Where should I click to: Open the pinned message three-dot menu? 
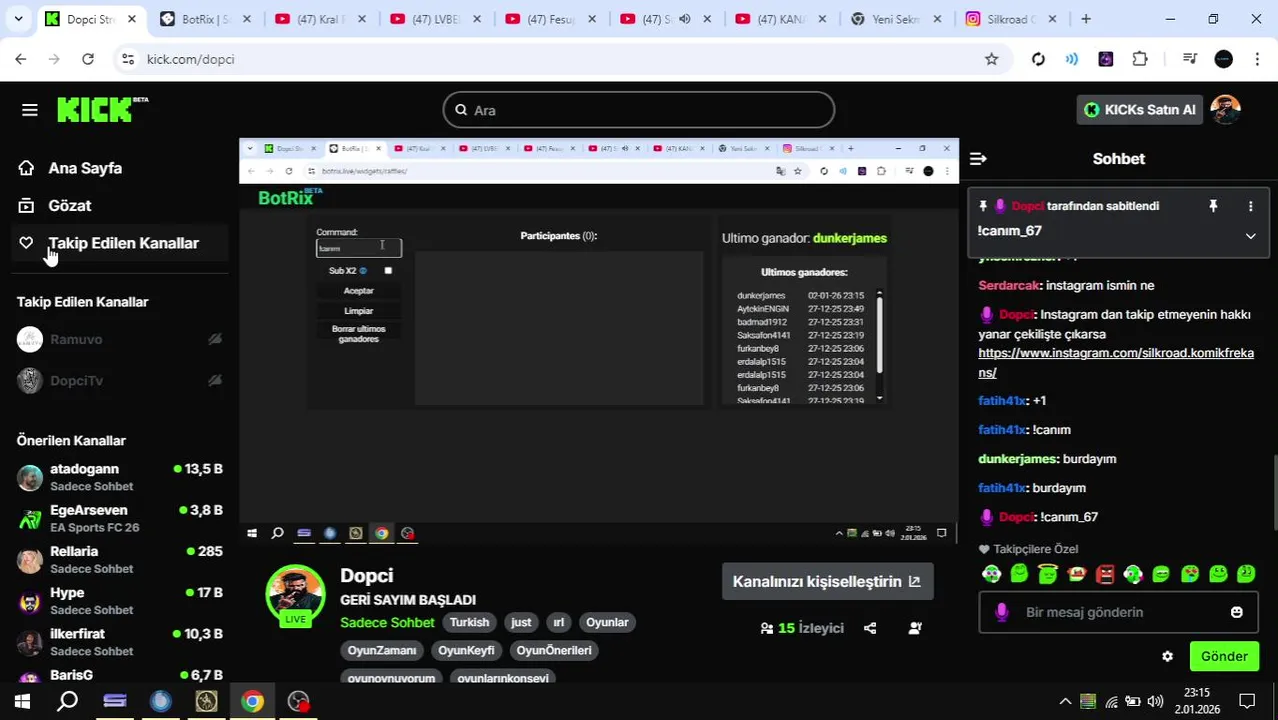click(1250, 206)
